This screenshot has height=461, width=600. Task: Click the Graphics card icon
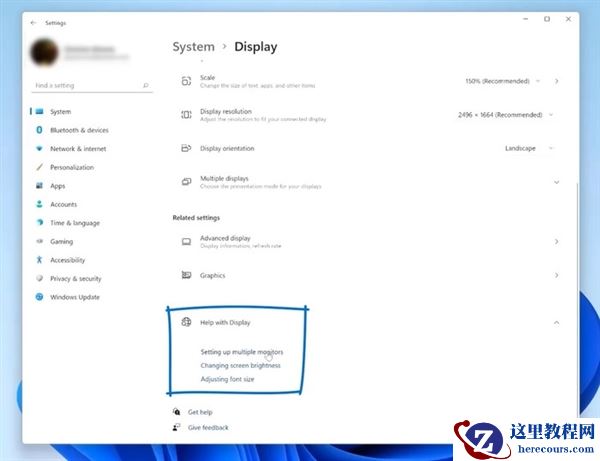pyautogui.click(x=186, y=275)
